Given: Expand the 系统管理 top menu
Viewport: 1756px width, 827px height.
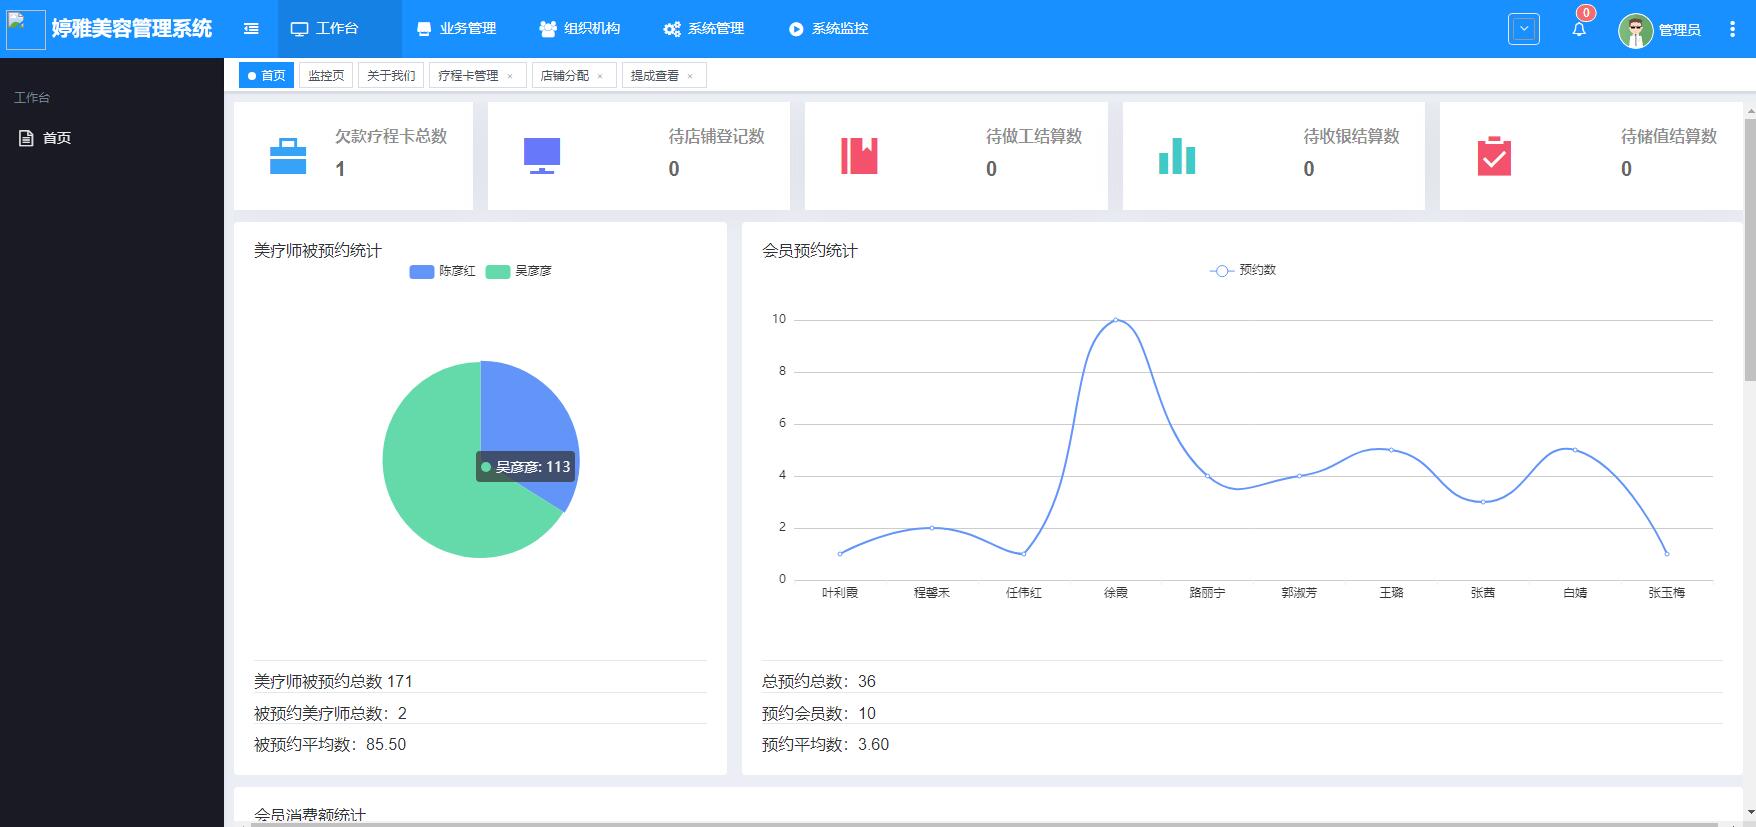Looking at the screenshot, I should click(x=704, y=29).
